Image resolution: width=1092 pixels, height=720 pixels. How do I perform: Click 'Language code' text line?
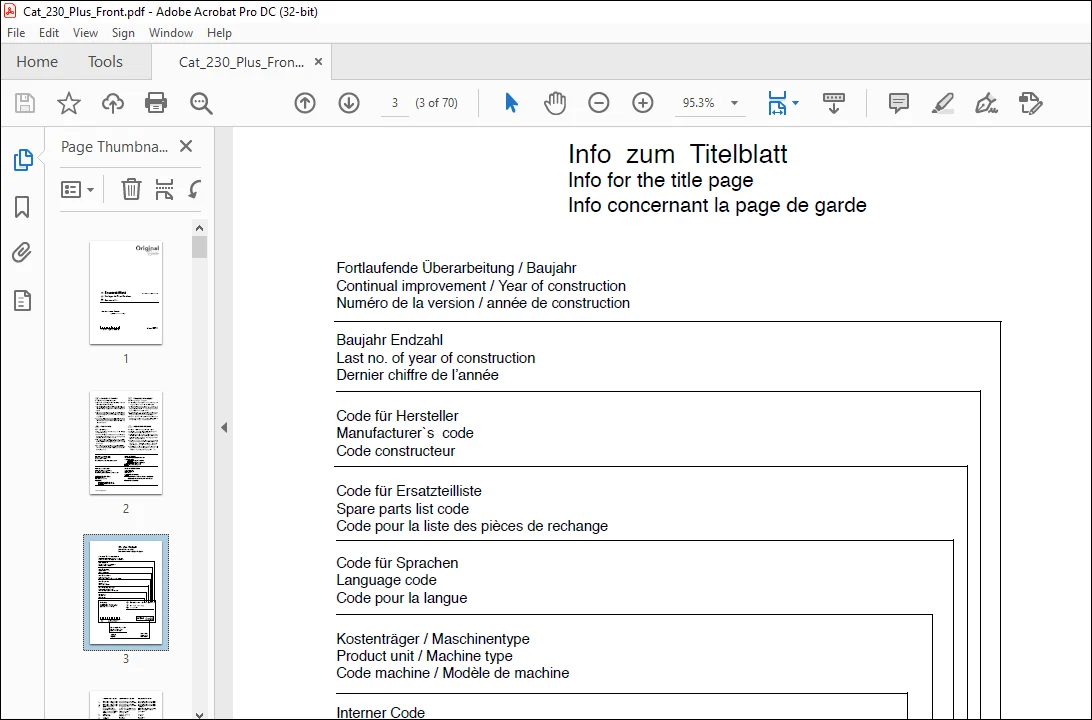point(387,580)
